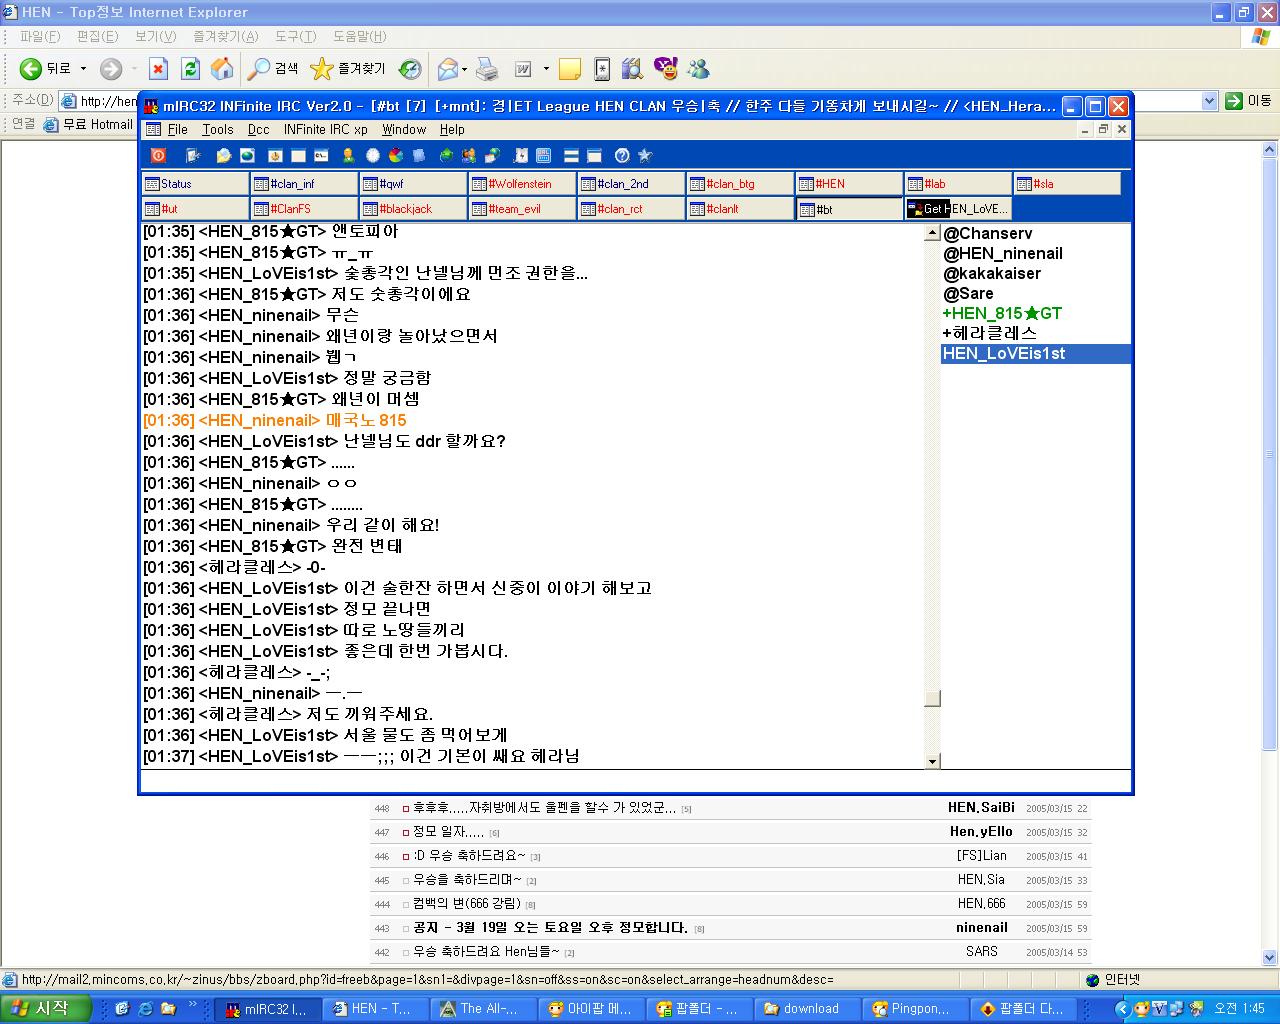
Task: Click the chat message input field
Action: tap(635, 781)
